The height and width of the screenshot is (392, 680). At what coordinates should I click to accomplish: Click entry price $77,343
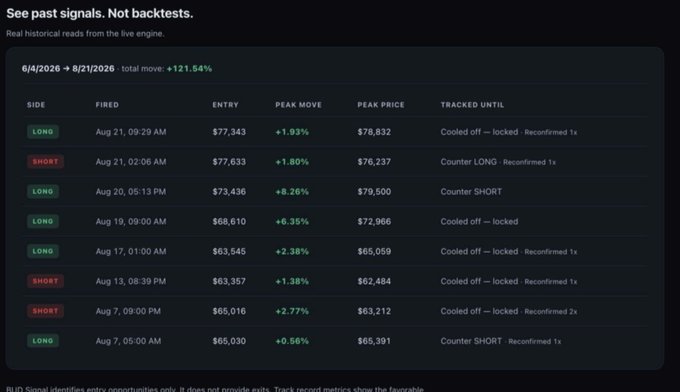point(229,132)
